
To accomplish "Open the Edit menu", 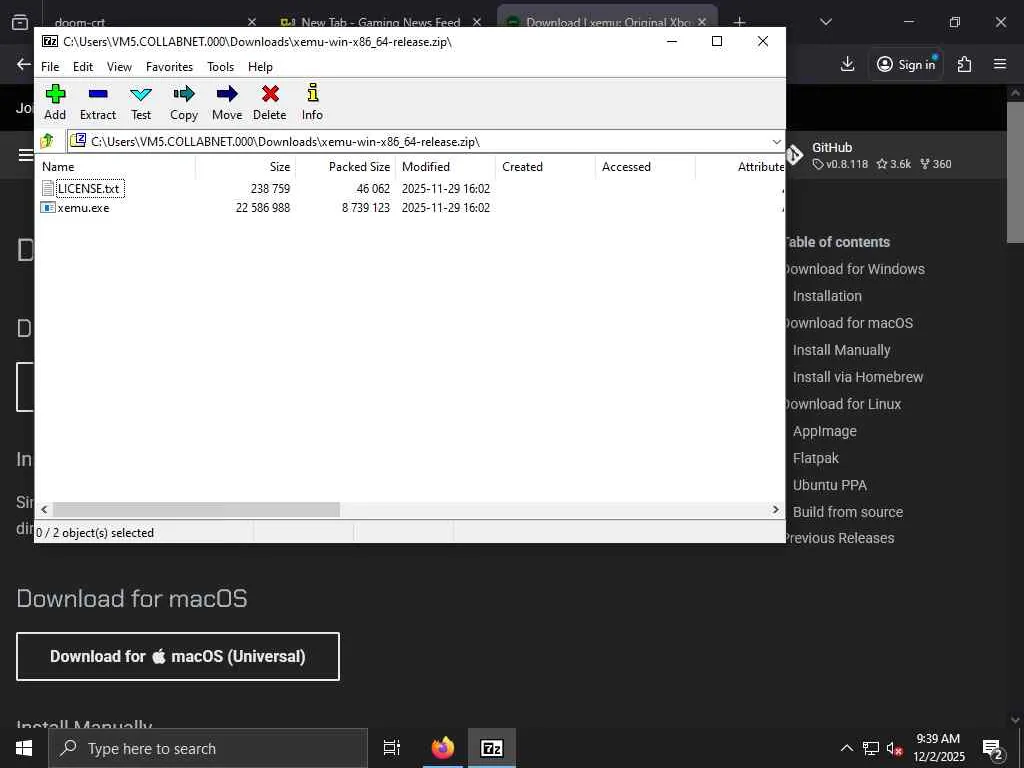I will point(83,67).
